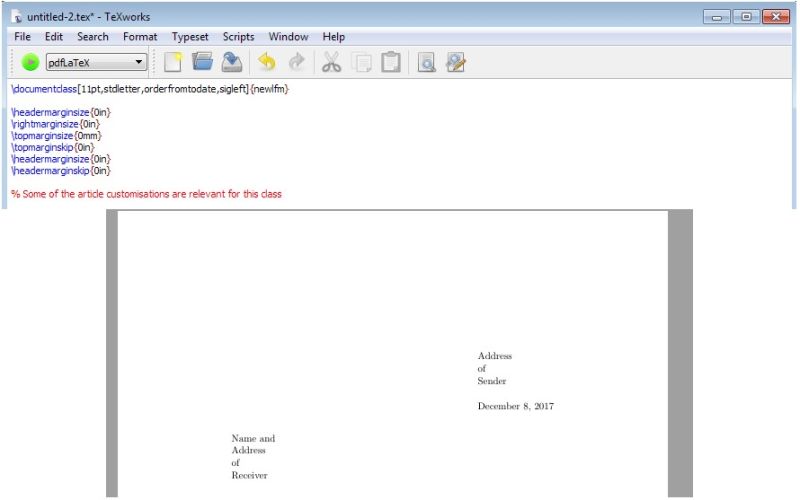Open the Edit menu
800x500 pixels.
point(54,37)
